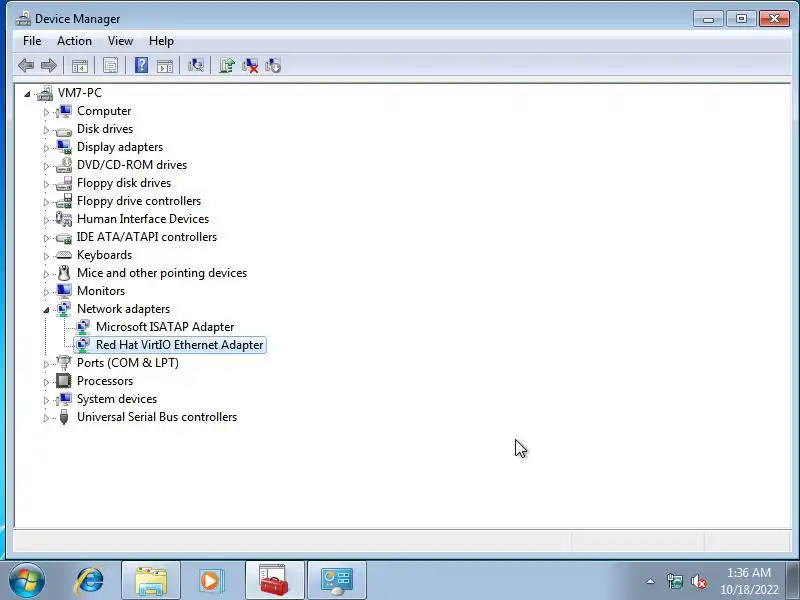Screen dimensions: 800x600
Task: Click the Processors chip icon
Action: (64, 381)
